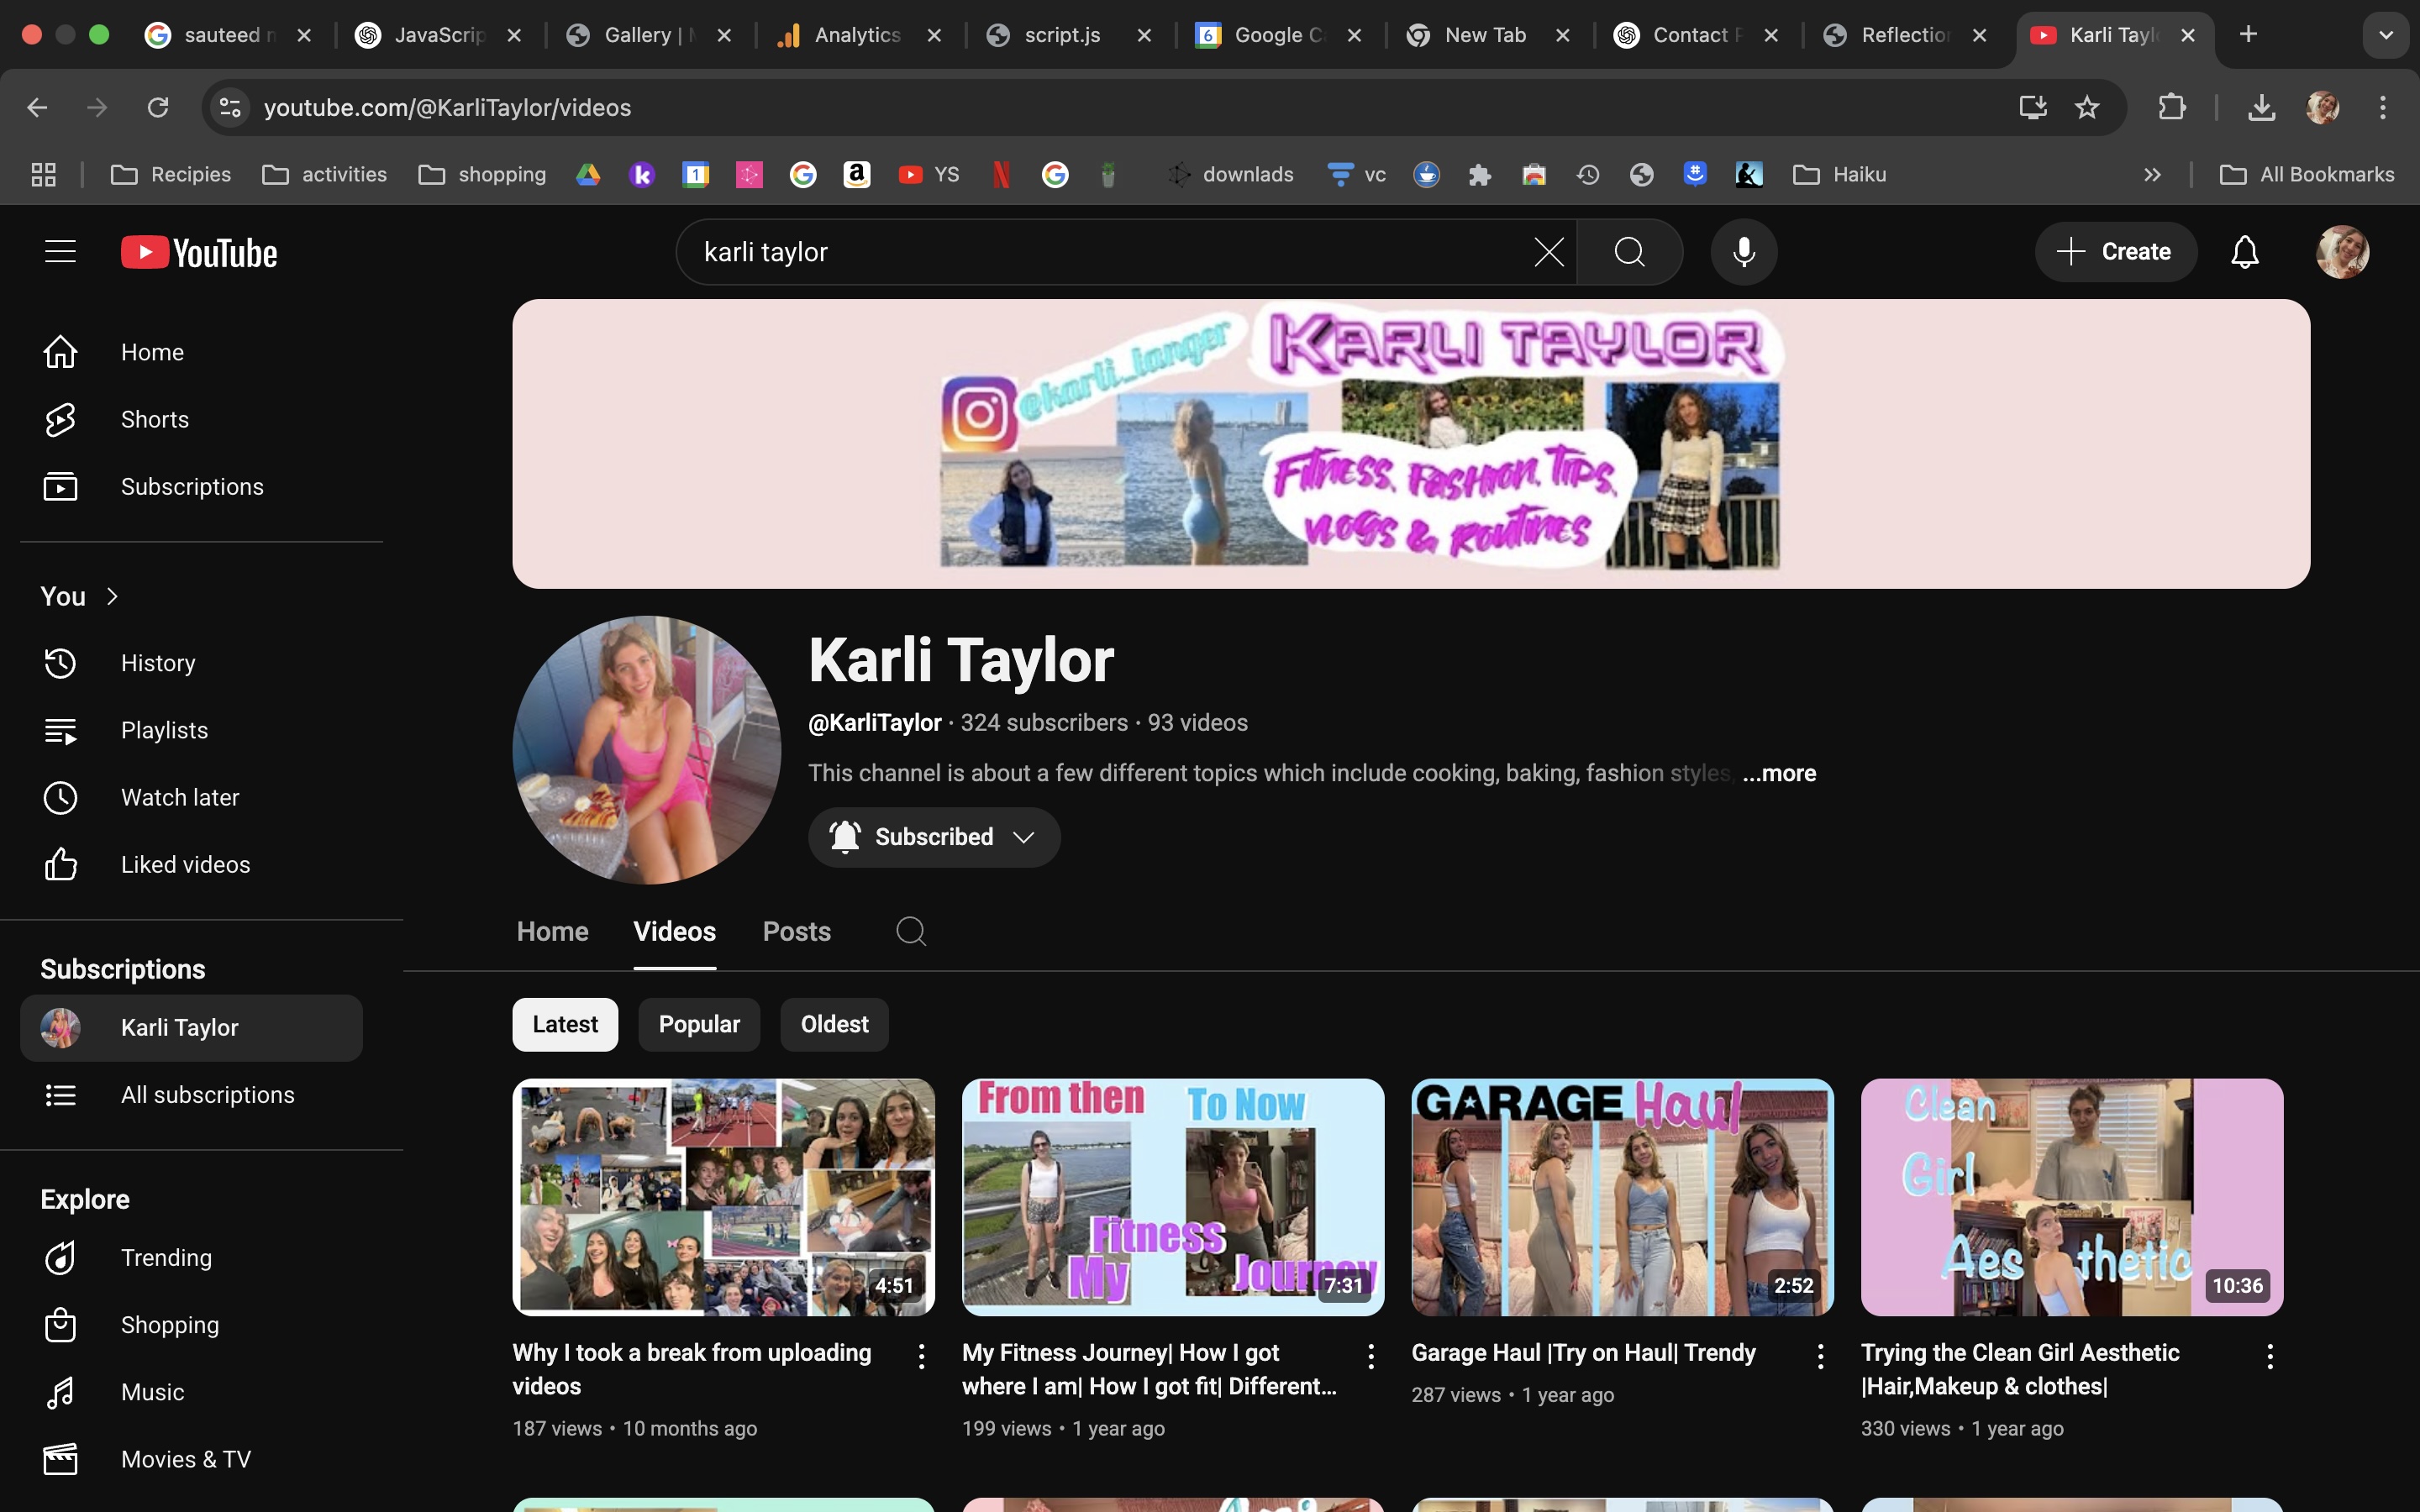Click the magnifier search button
2420x1512 pixels.
tap(1630, 252)
